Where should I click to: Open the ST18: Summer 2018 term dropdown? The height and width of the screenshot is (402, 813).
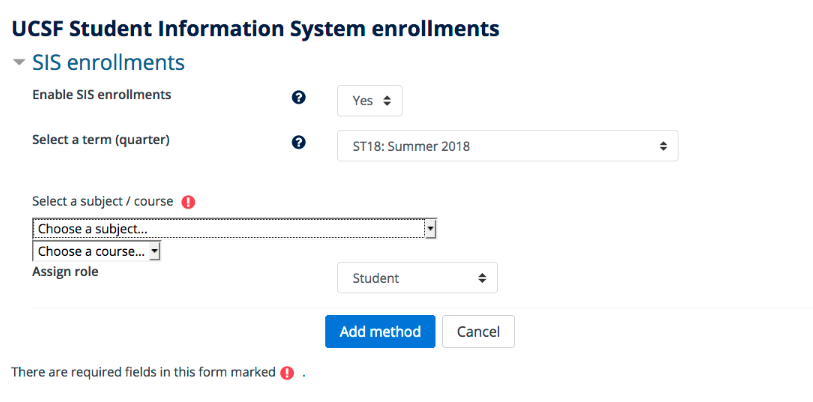(508, 146)
